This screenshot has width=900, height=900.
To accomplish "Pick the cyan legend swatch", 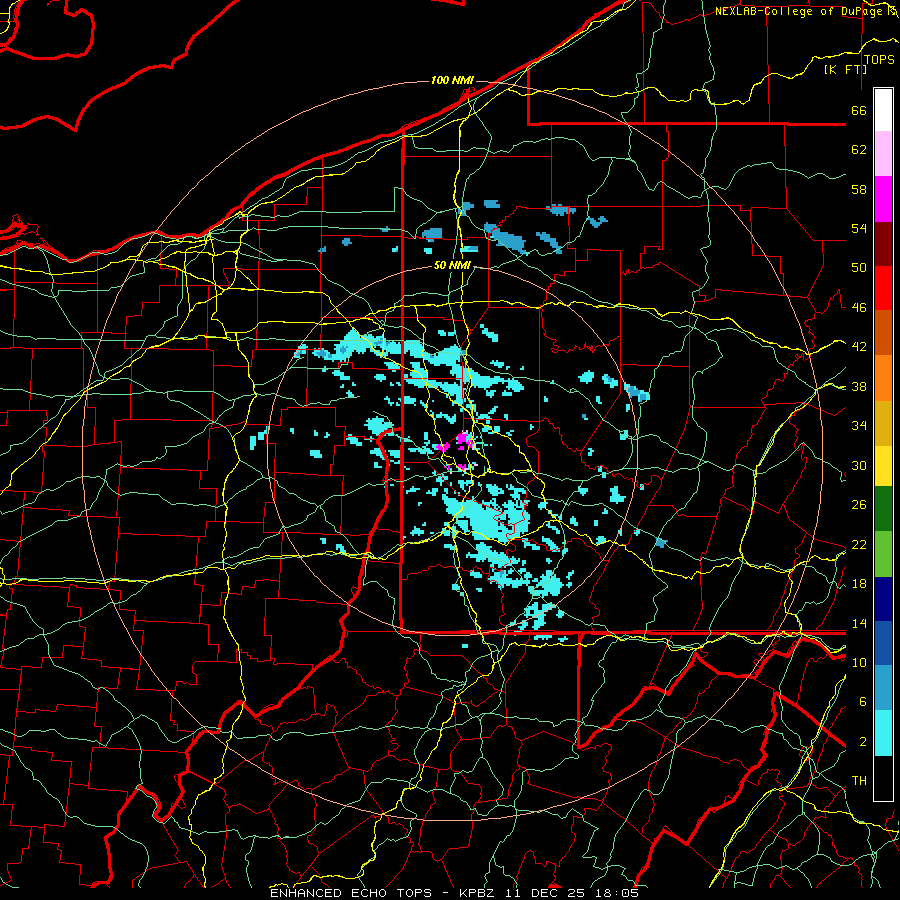I will pos(883,734).
